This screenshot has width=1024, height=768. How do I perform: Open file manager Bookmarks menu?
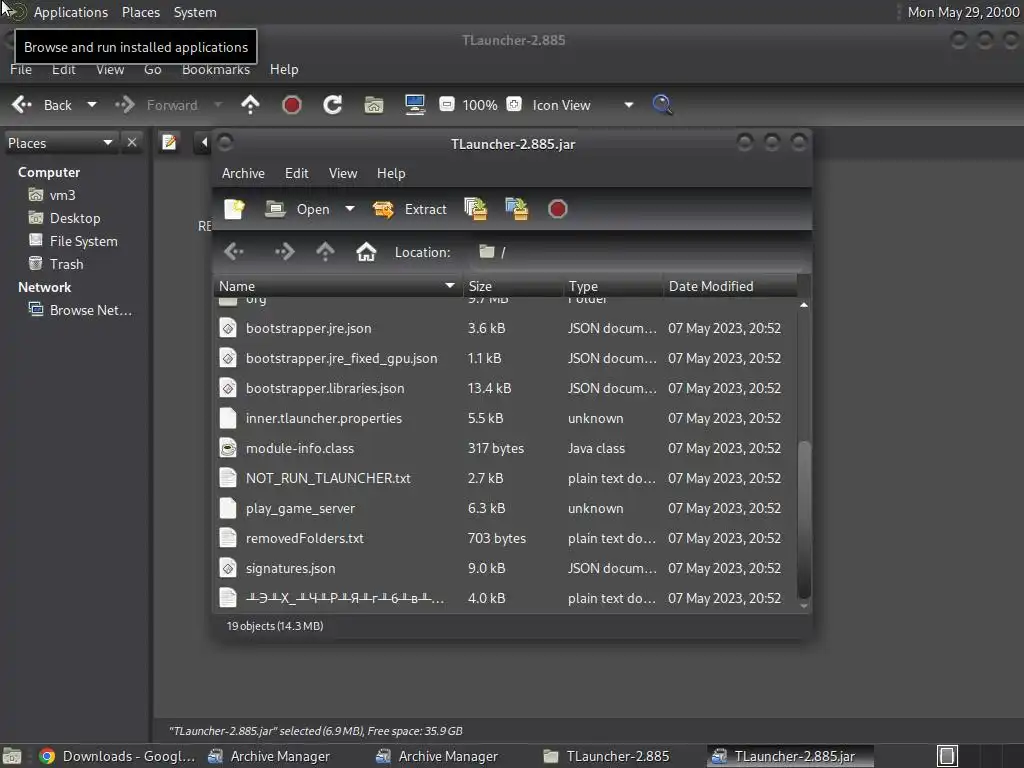(216, 69)
